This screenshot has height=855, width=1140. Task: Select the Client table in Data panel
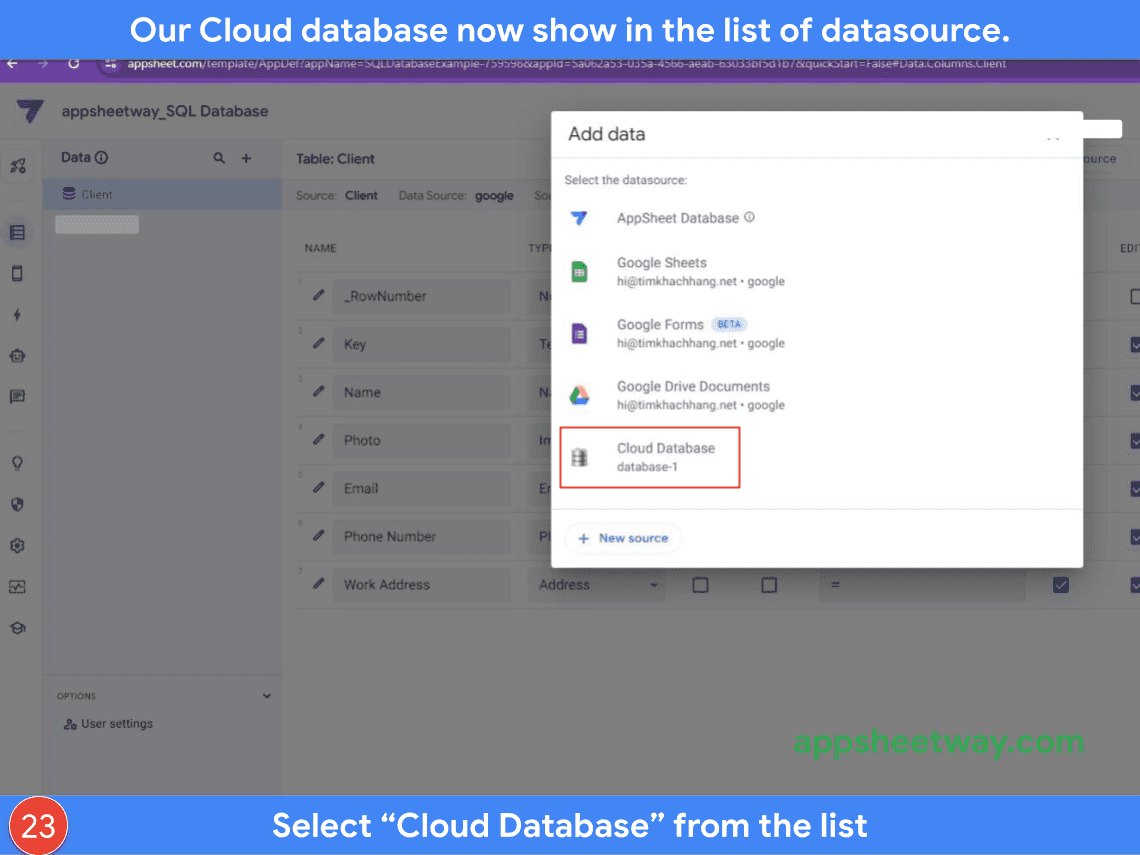[97, 194]
